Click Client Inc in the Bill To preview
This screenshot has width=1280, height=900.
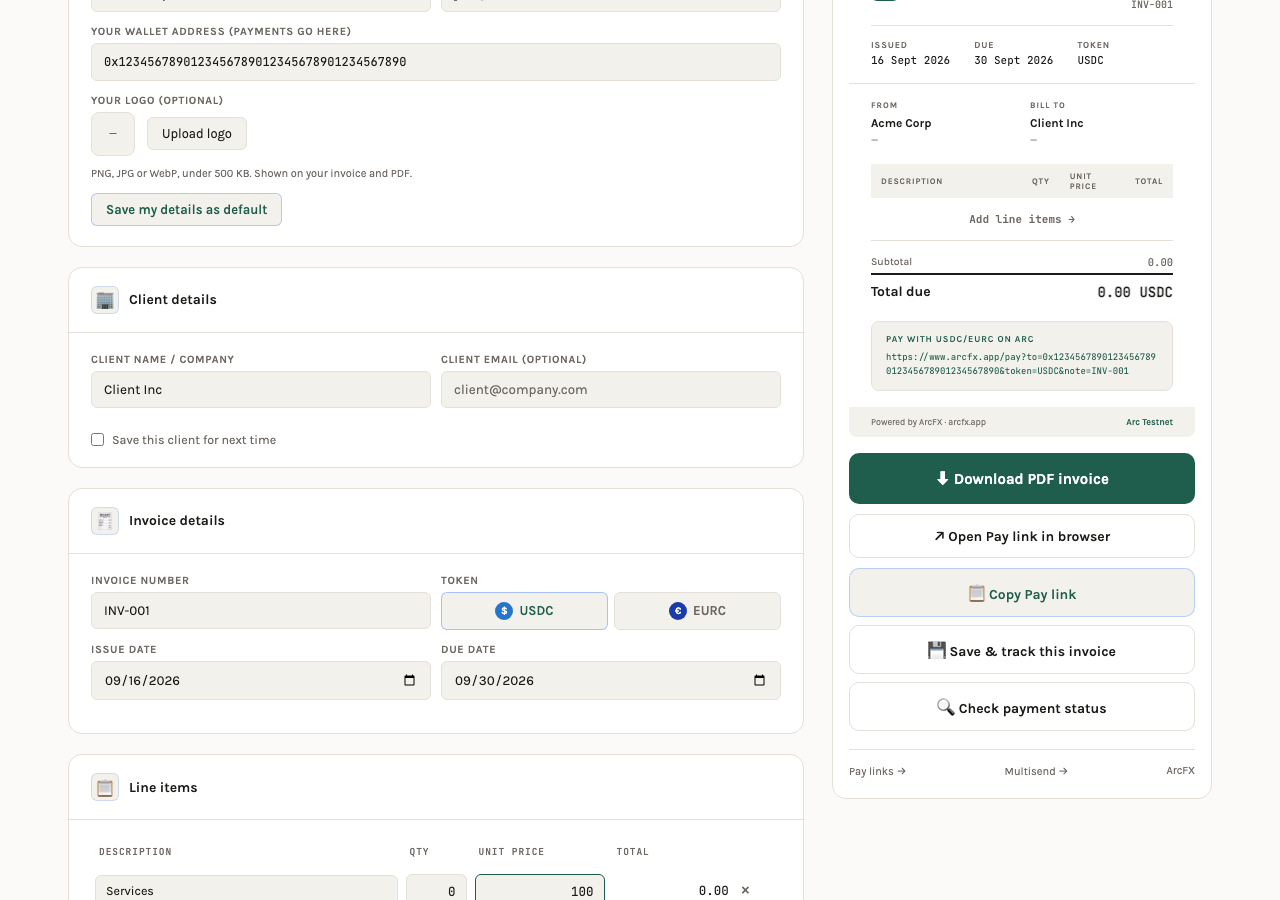(1057, 123)
